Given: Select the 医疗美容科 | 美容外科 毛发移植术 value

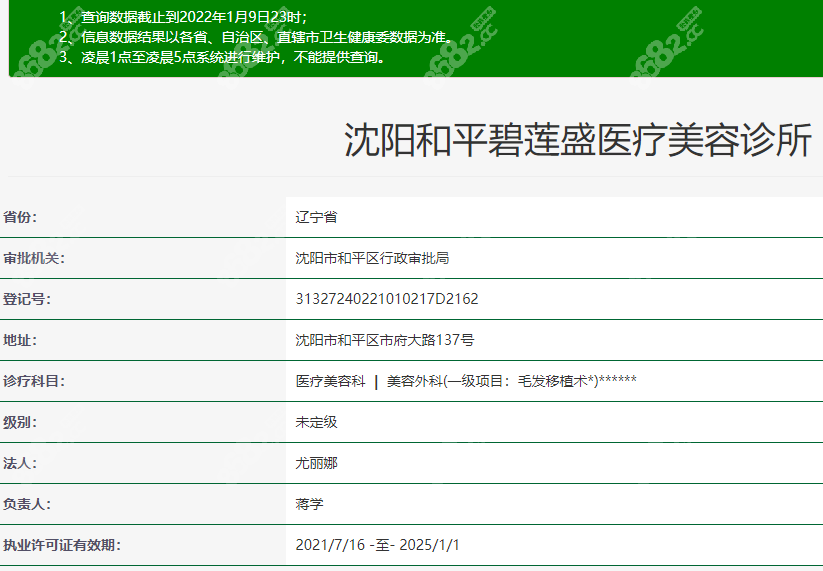Looking at the screenshot, I should point(466,380).
